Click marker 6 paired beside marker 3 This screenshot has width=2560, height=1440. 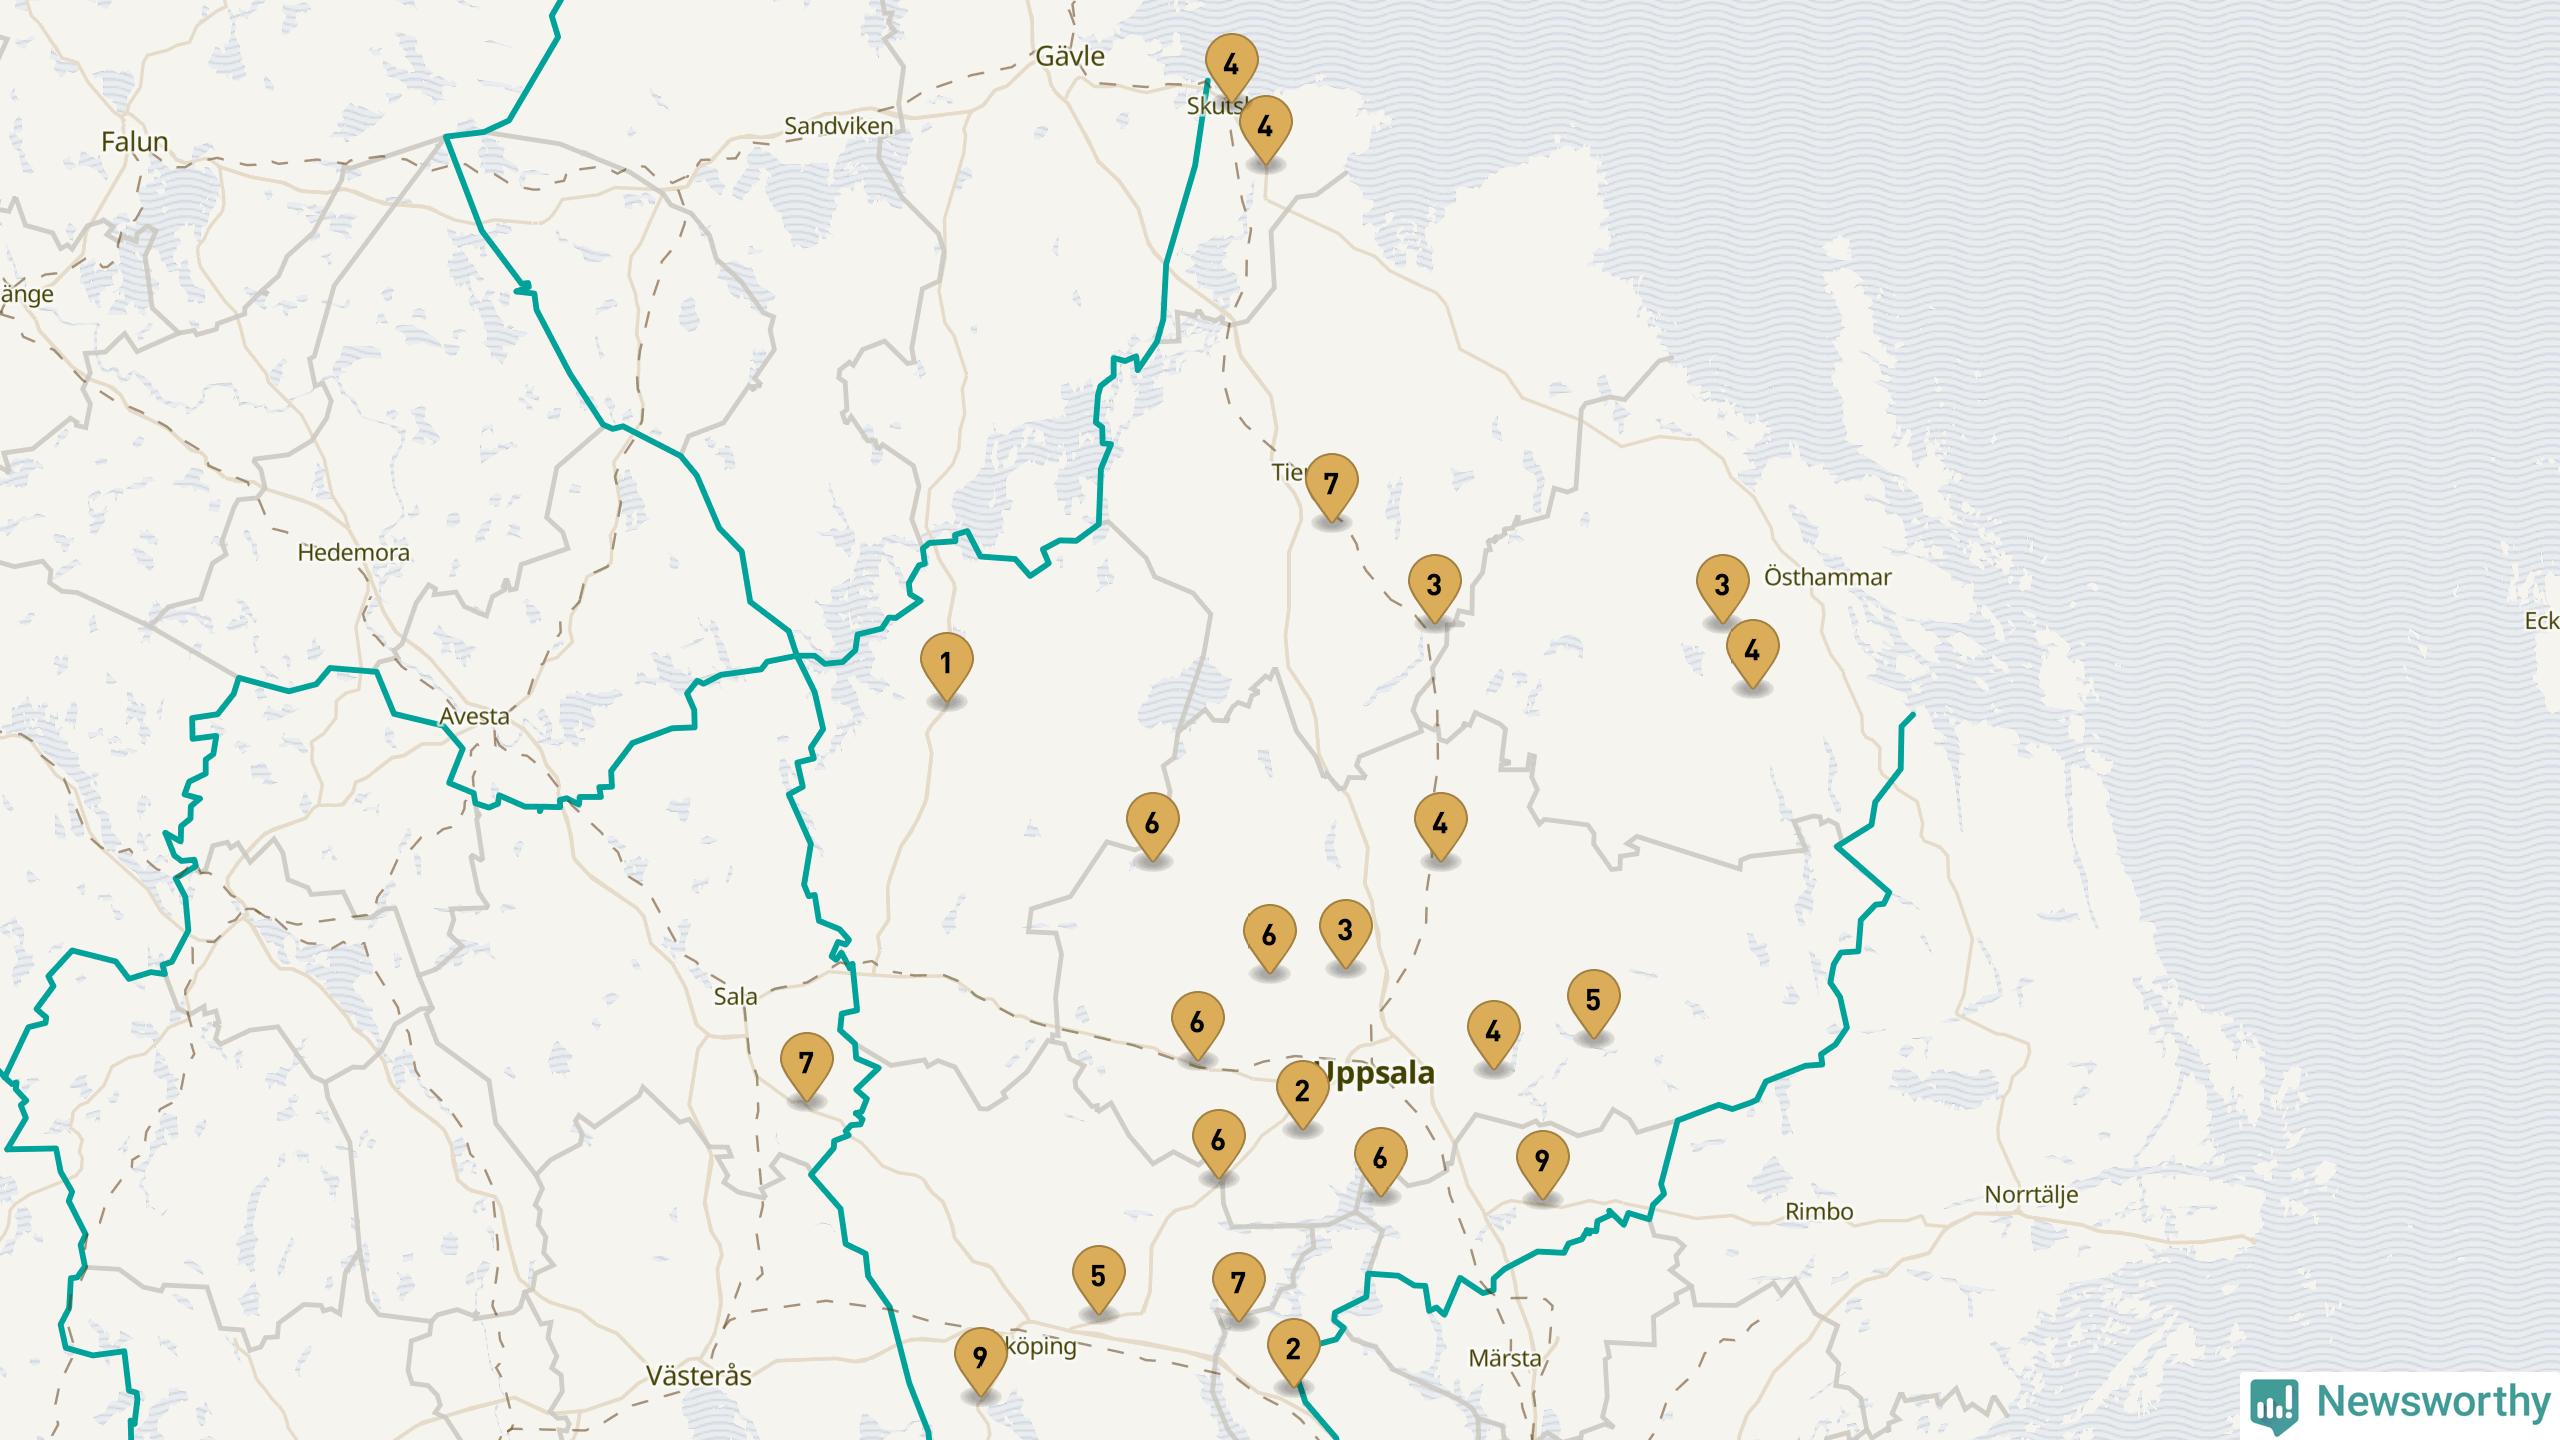pyautogui.click(x=1269, y=938)
